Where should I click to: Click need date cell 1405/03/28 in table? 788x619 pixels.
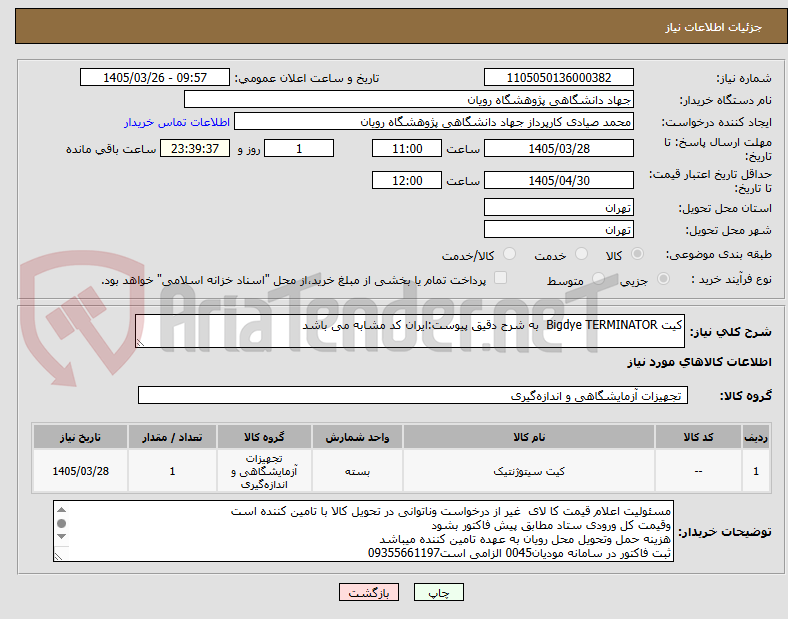(80, 471)
